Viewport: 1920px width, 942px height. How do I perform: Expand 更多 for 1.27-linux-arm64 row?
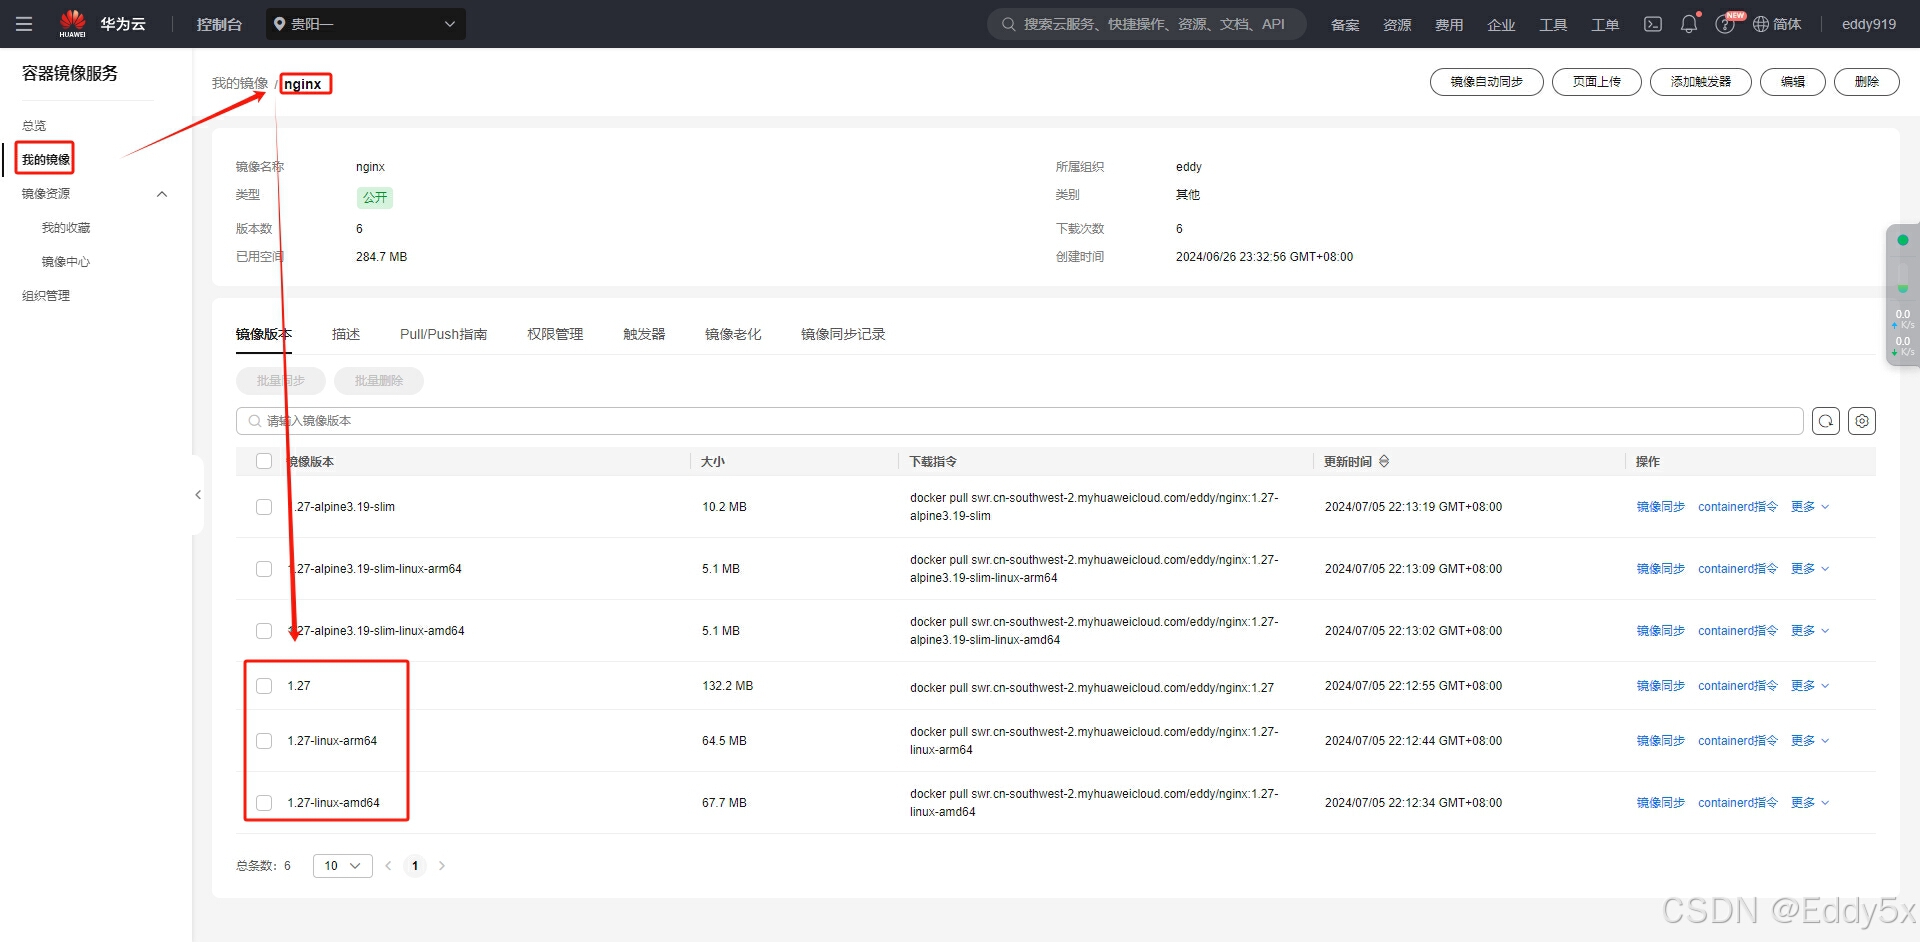click(x=1810, y=741)
